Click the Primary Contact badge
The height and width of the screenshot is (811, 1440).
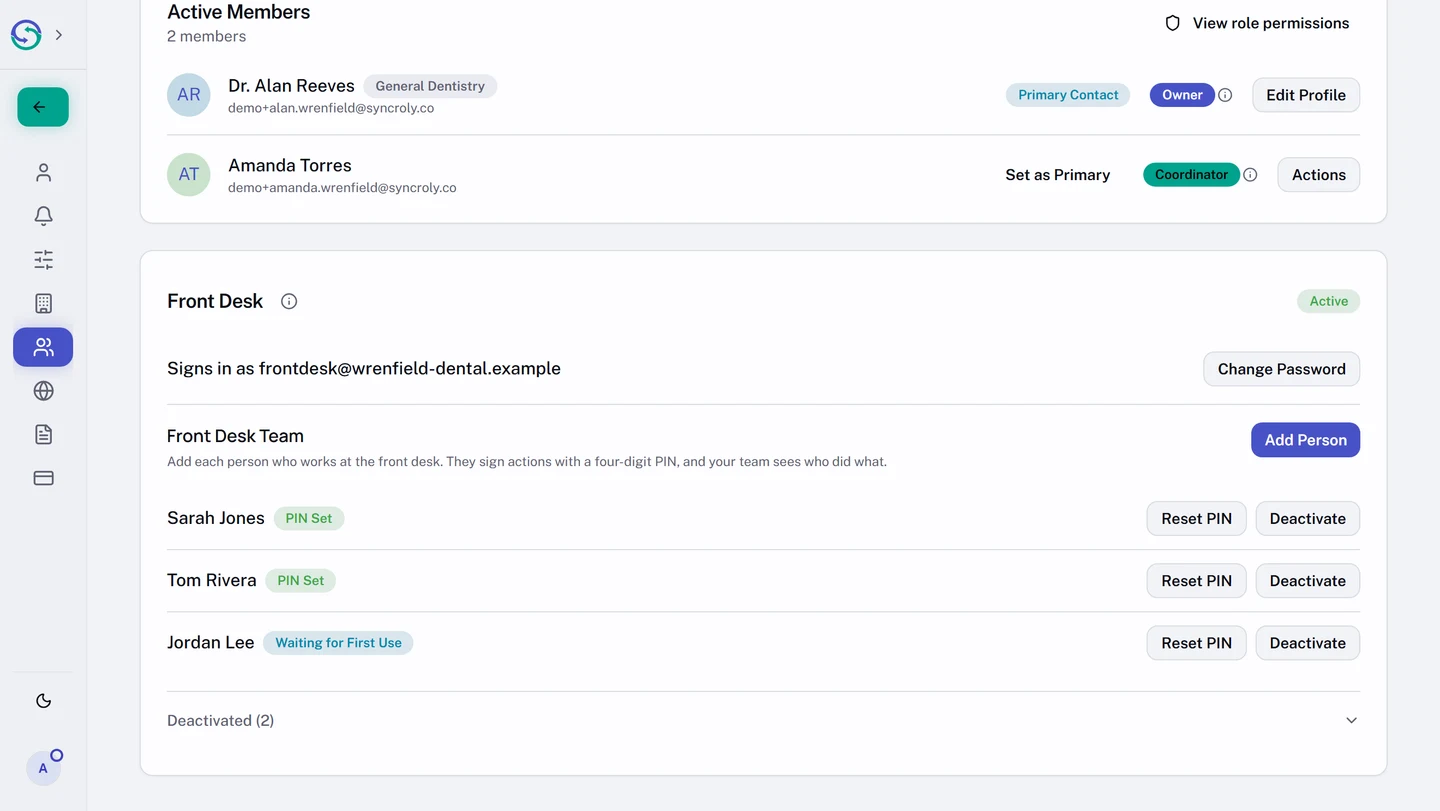pyautogui.click(x=1068, y=95)
